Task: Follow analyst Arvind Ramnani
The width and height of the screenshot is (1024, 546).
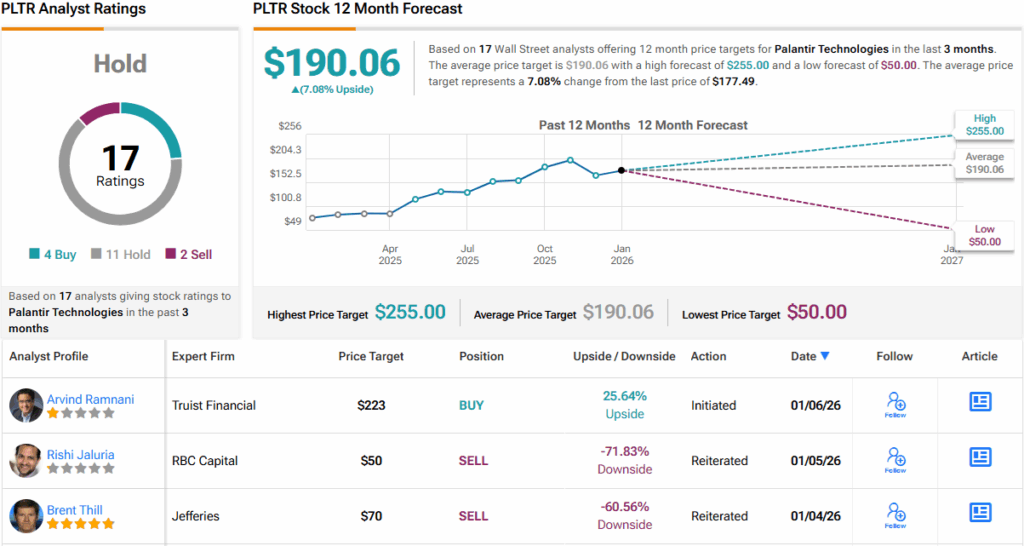Action: pyautogui.click(x=895, y=404)
